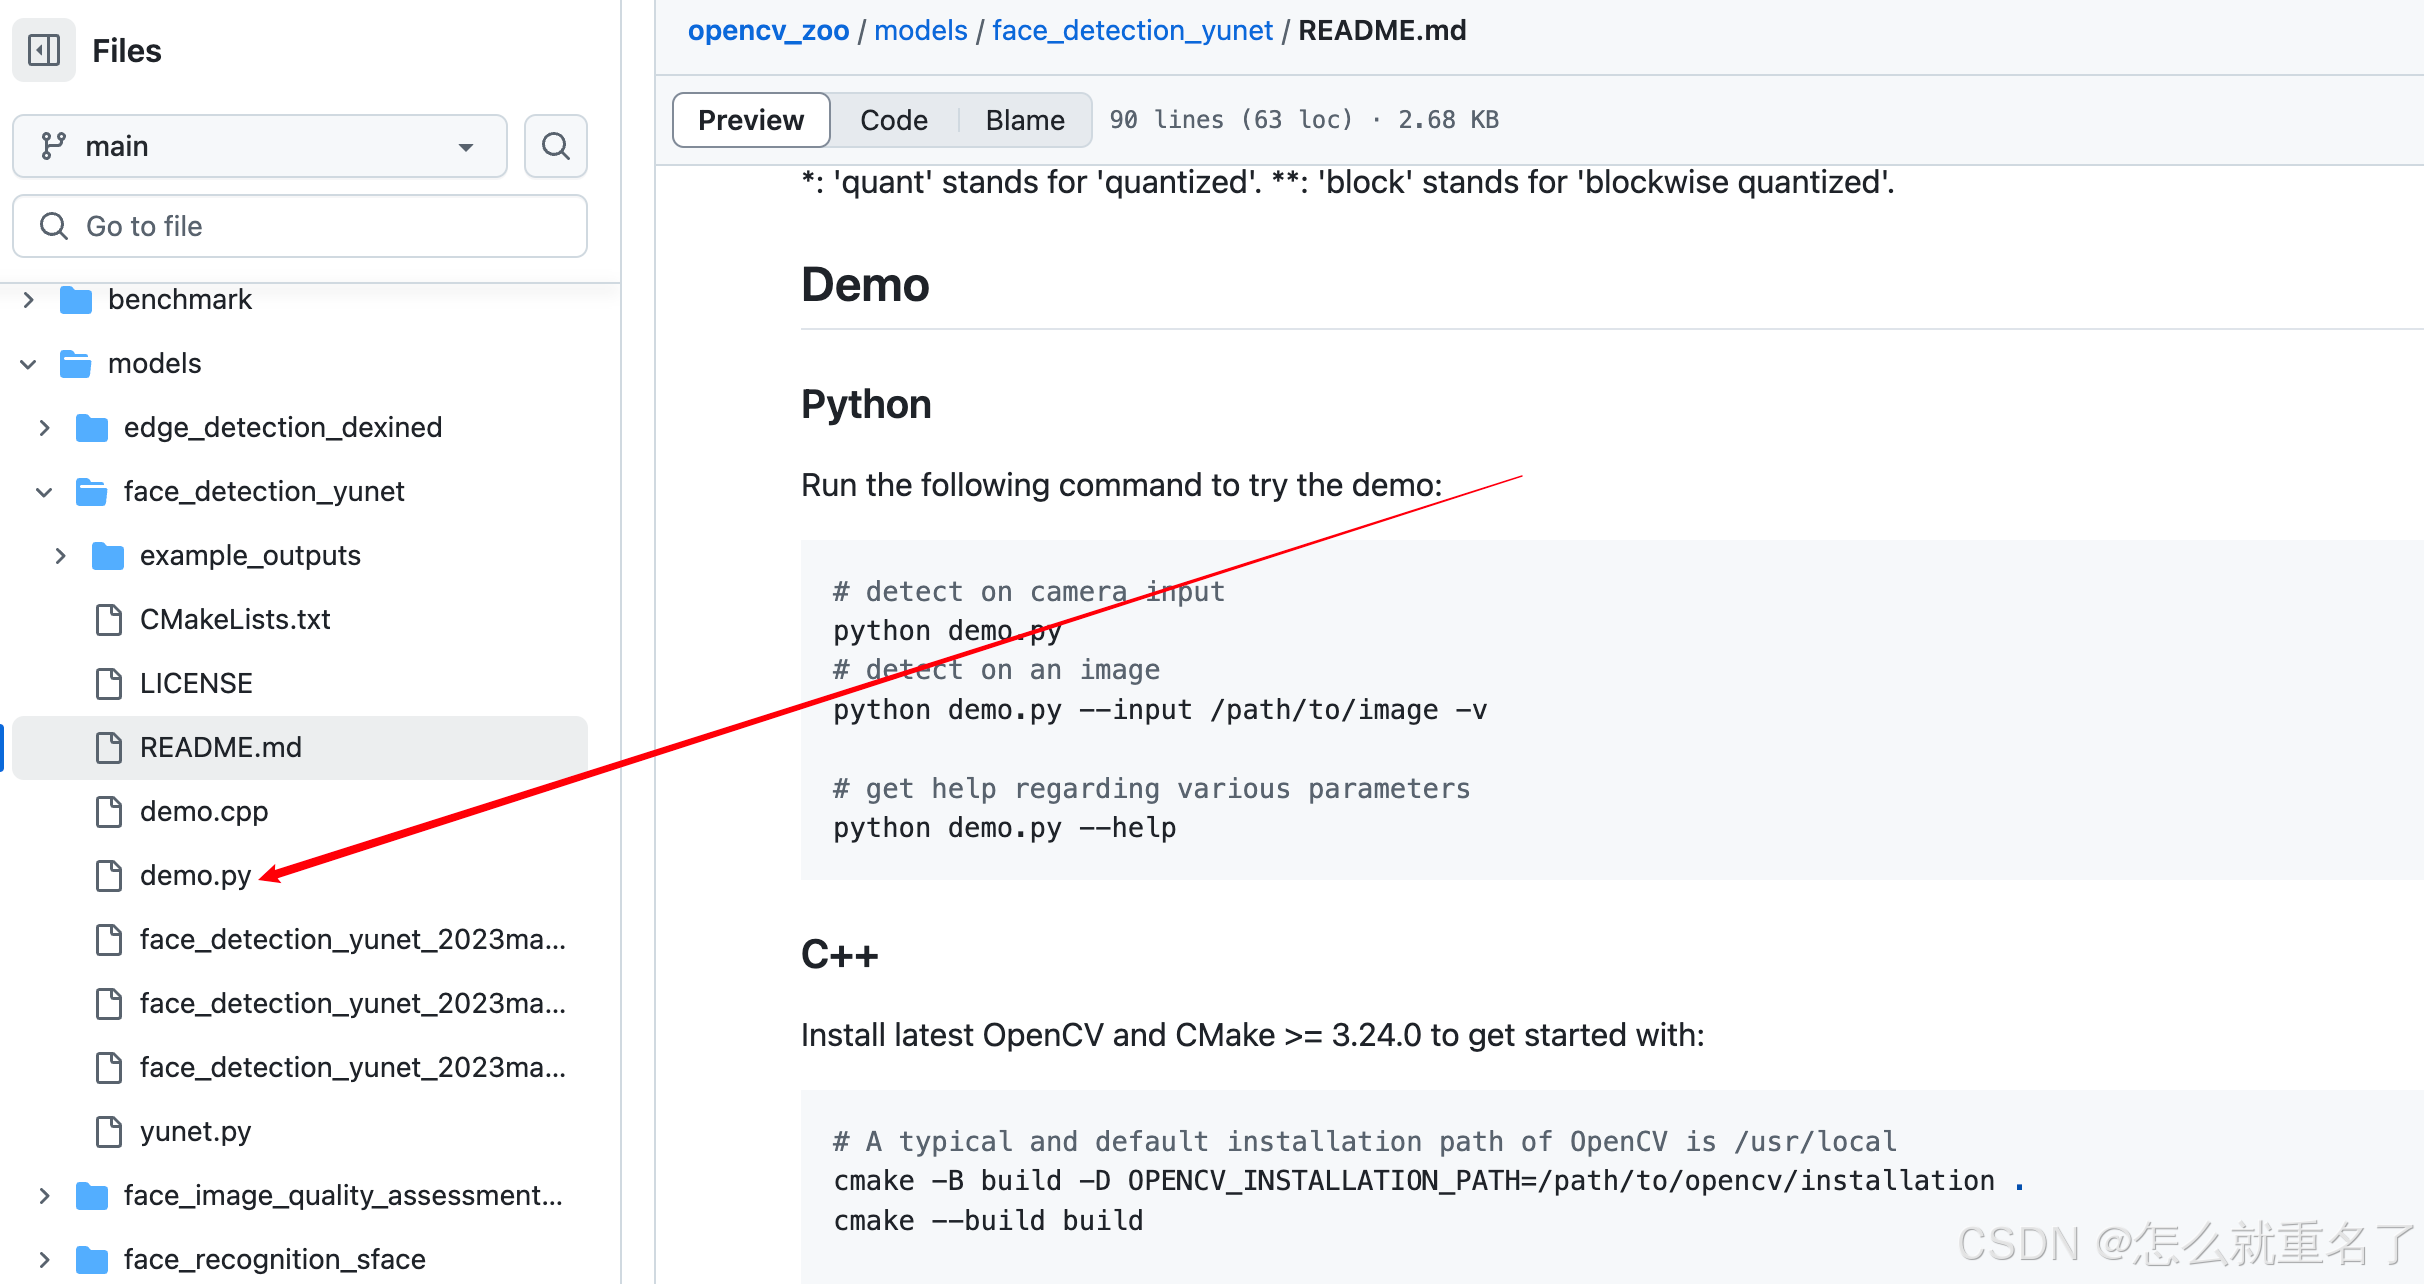Expand the example_outputs chevron

coord(60,556)
